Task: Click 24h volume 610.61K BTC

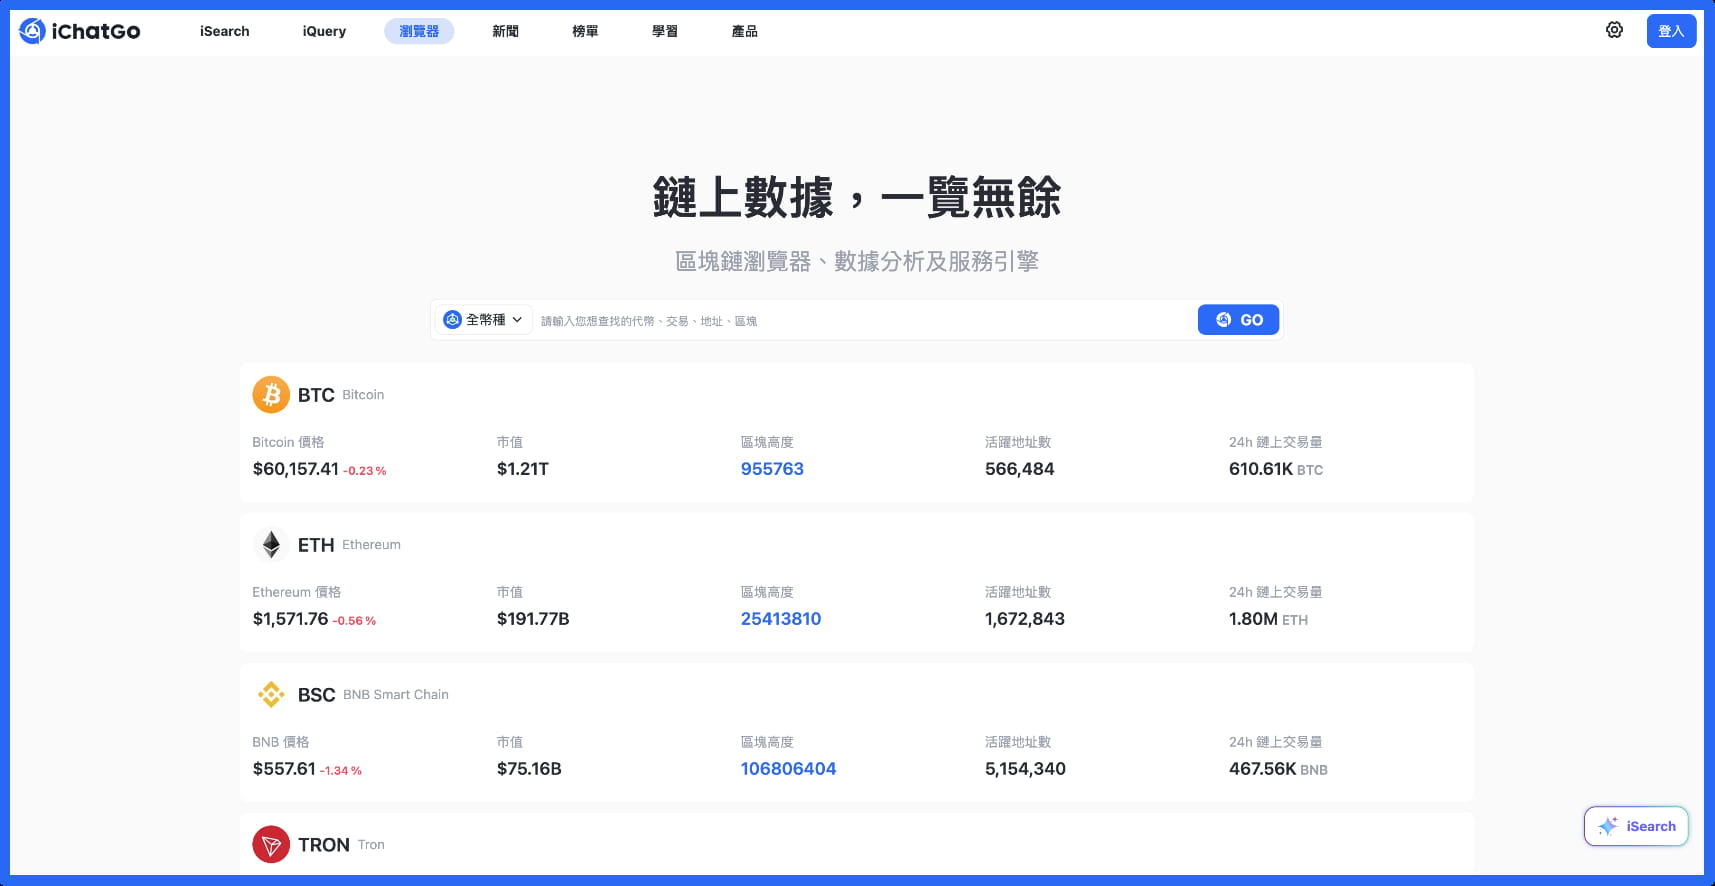Action: pyautogui.click(x=1276, y=469)
